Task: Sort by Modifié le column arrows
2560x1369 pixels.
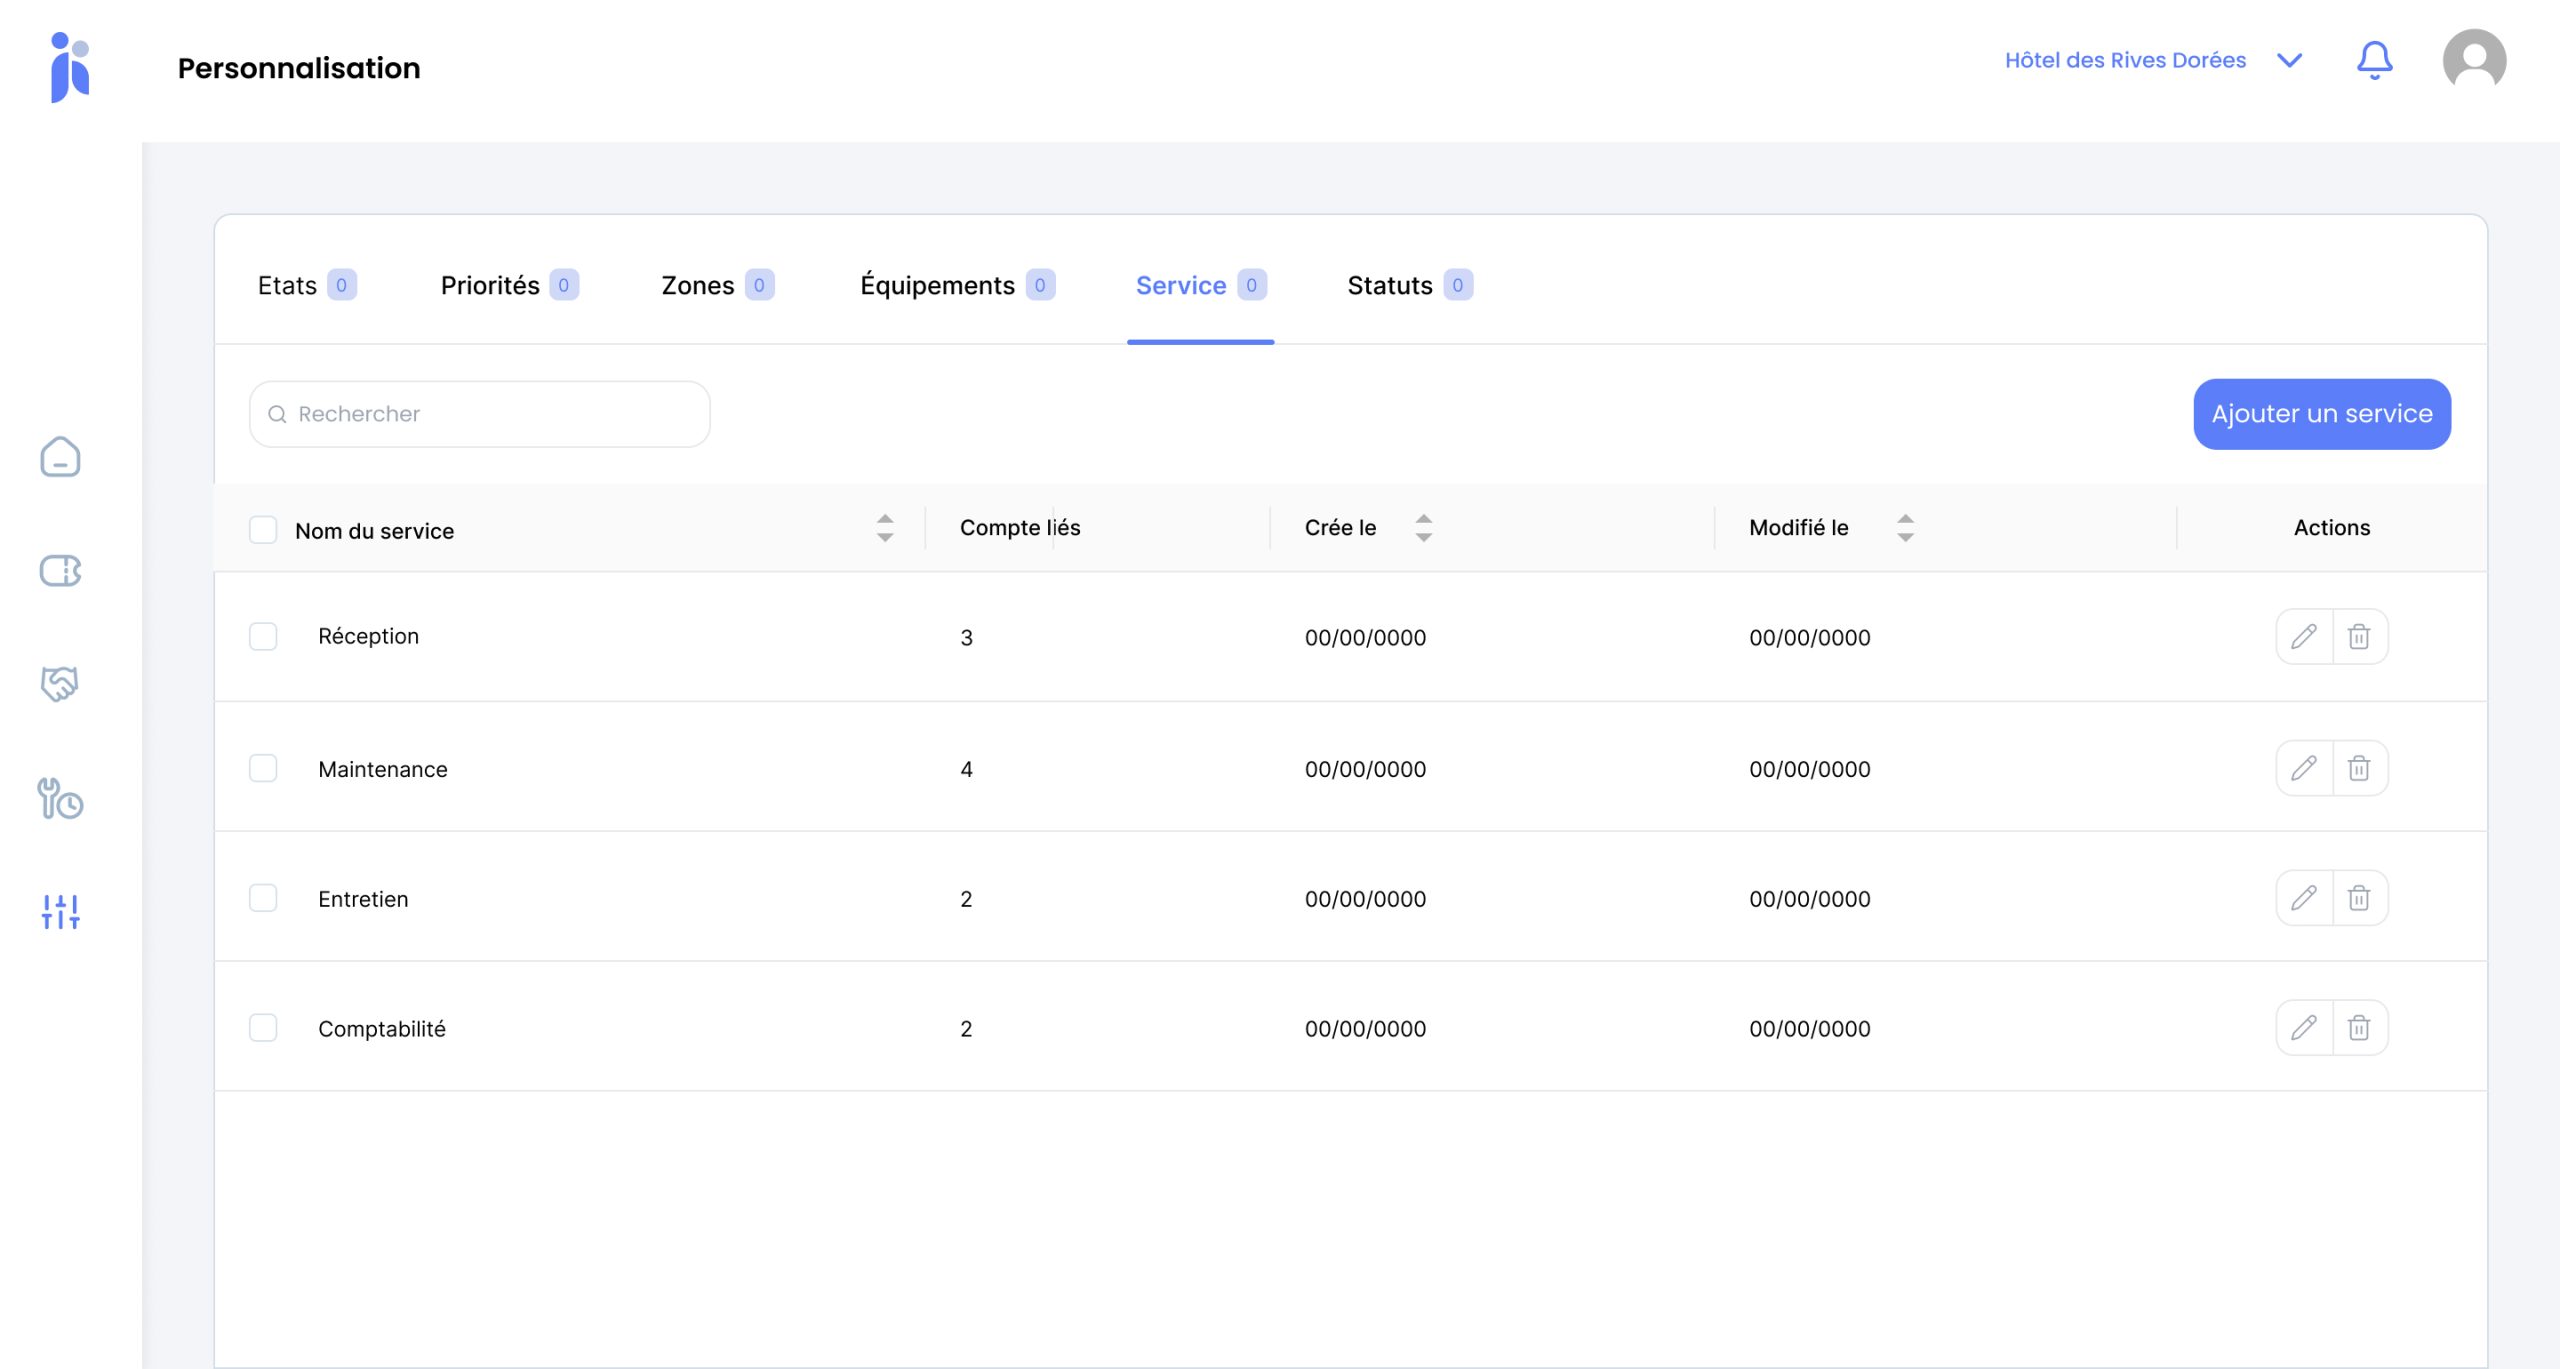Action: (1905, 528)
